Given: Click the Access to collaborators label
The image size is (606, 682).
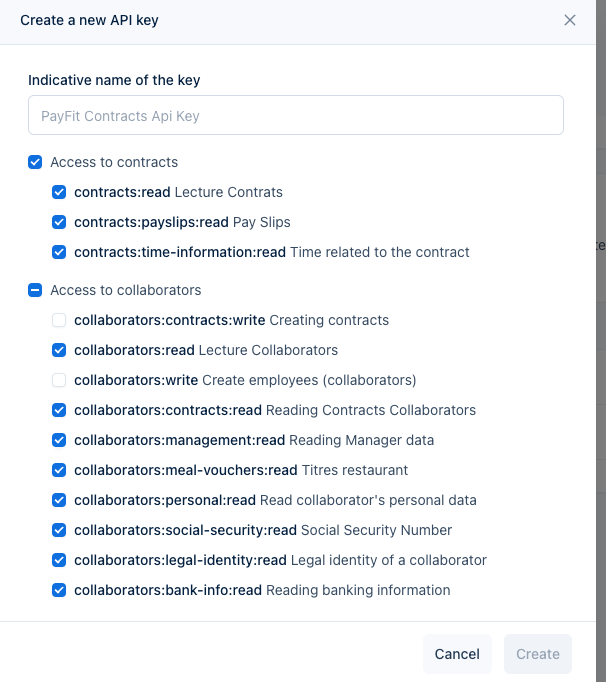Looking at the screenshot, I should point(126,290).
